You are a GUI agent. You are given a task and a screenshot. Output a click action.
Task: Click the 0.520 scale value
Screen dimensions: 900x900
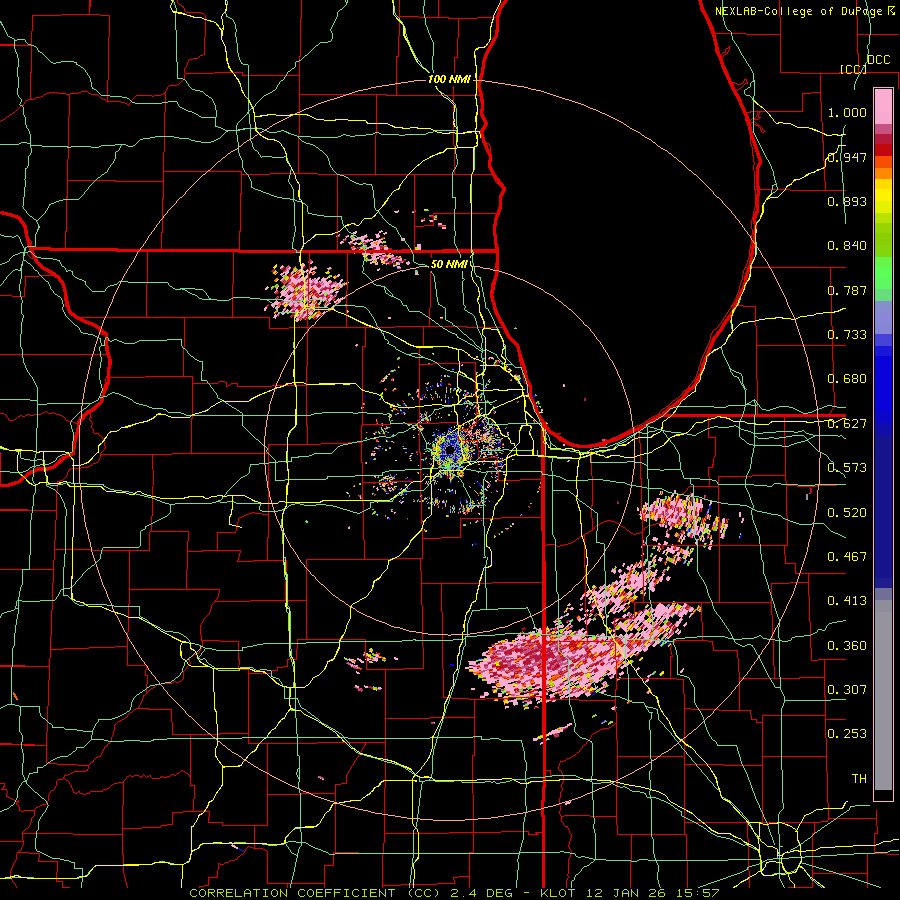click(x=847, y=512)
